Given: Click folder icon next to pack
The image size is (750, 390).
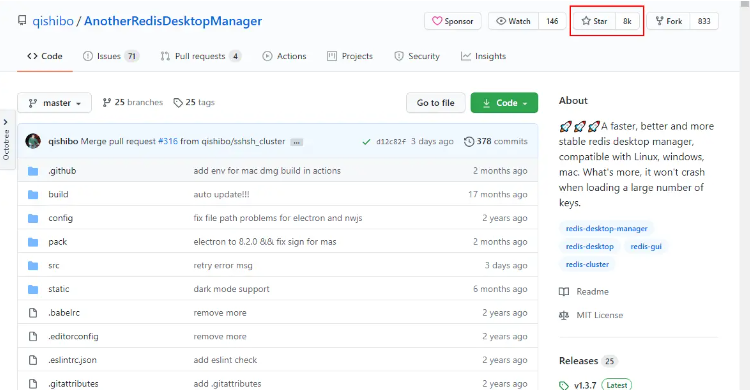Looking at the screenshot, I should click(x=33, y=242).
